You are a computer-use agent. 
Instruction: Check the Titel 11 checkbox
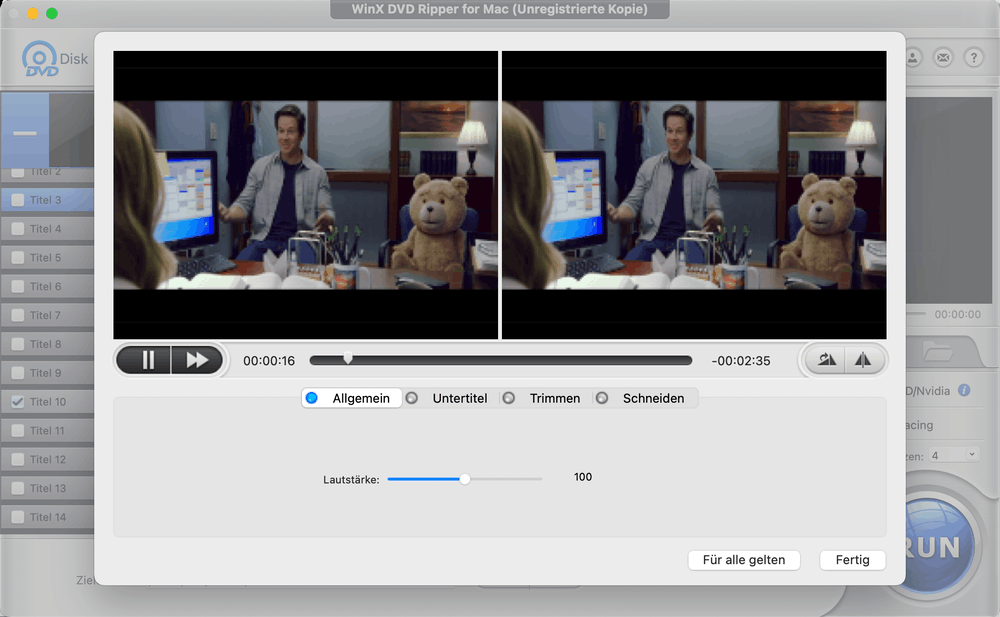coord(18,430)
